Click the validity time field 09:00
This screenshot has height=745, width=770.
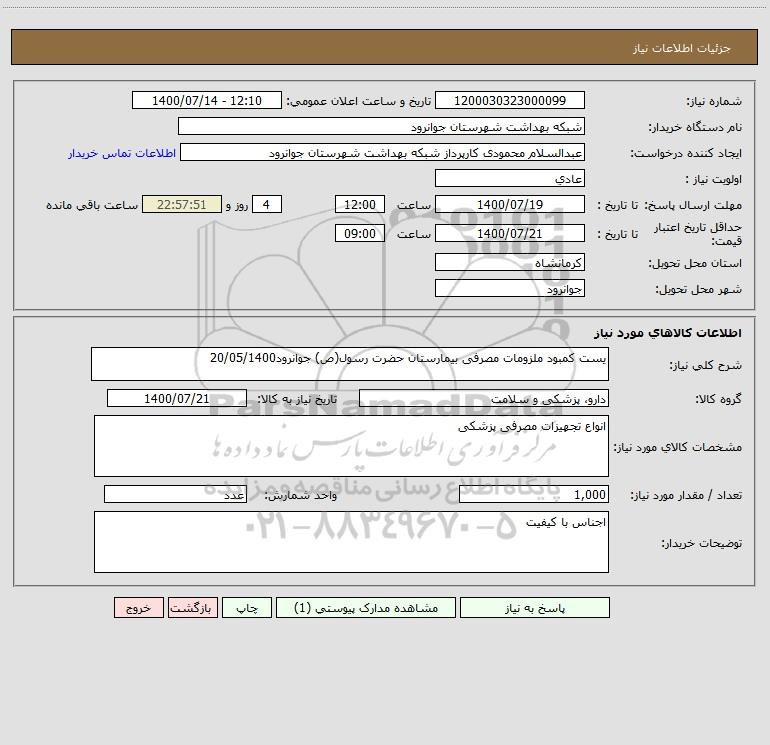(x=359, y=233)
